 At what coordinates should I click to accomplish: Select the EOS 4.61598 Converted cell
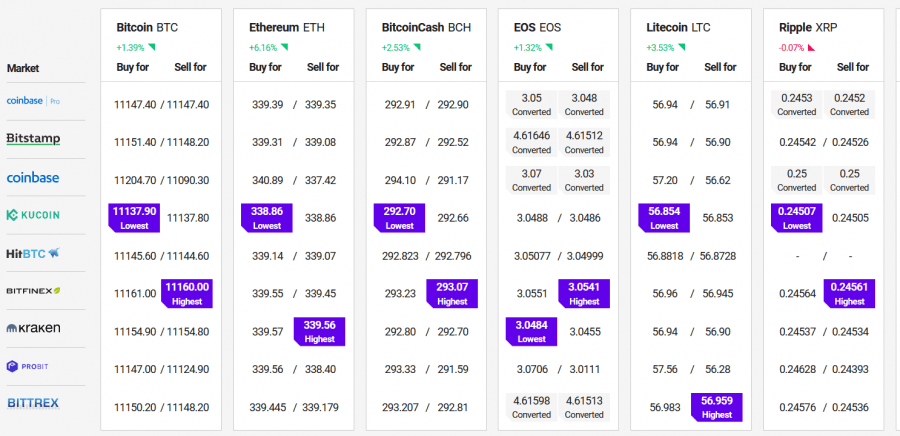click(532, 407)
